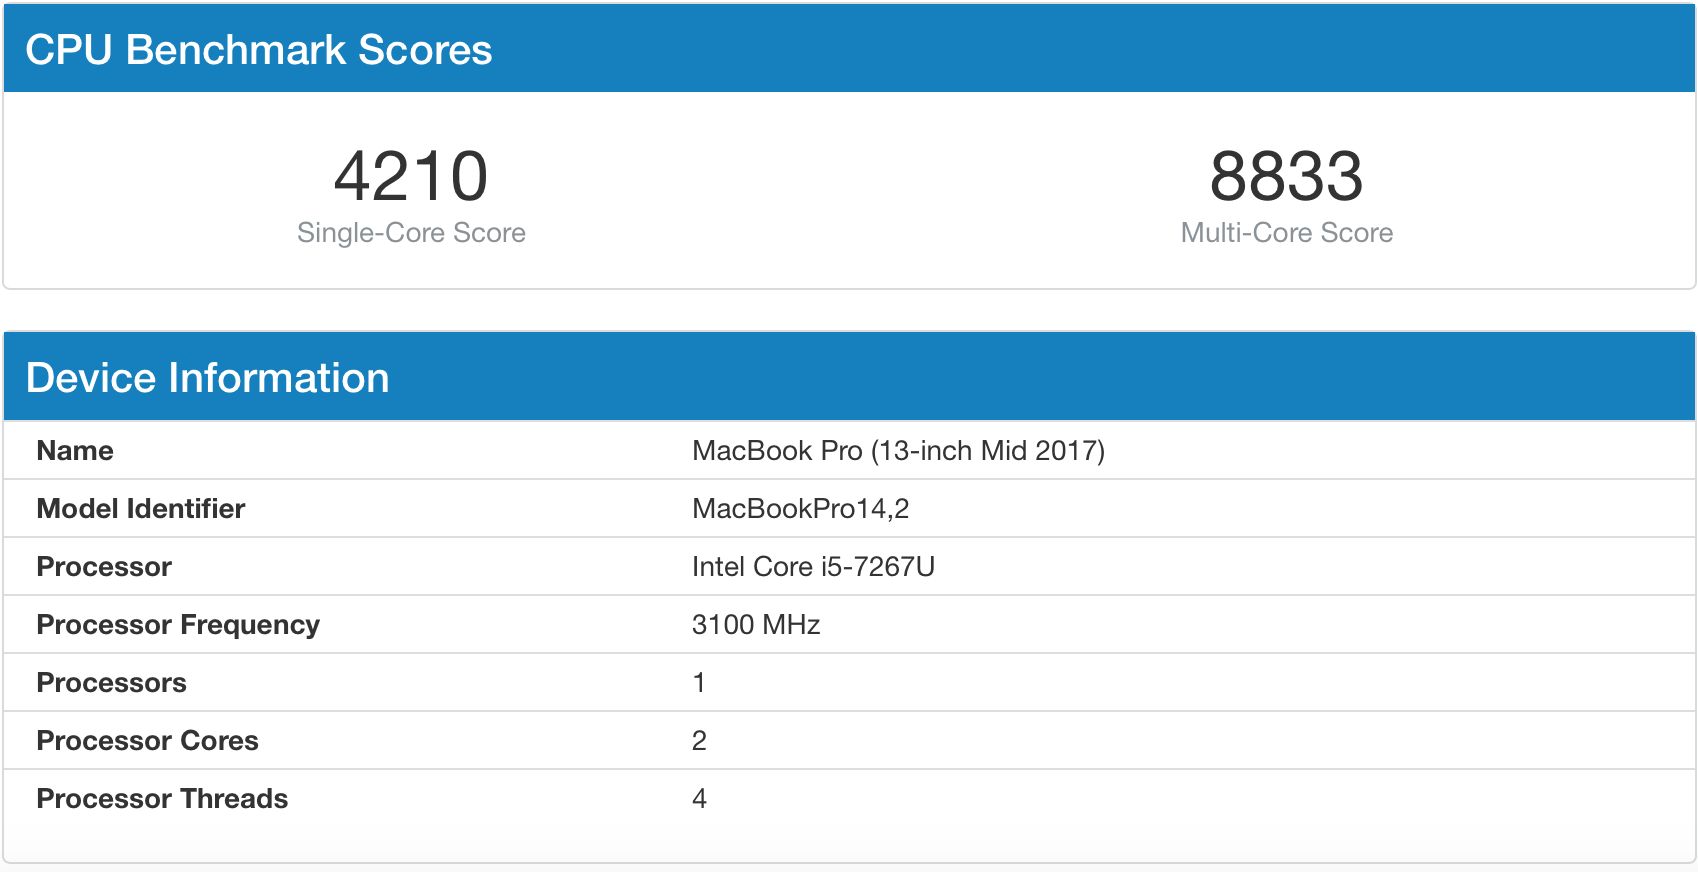Click the Model Identifier label

pos(141,509)
